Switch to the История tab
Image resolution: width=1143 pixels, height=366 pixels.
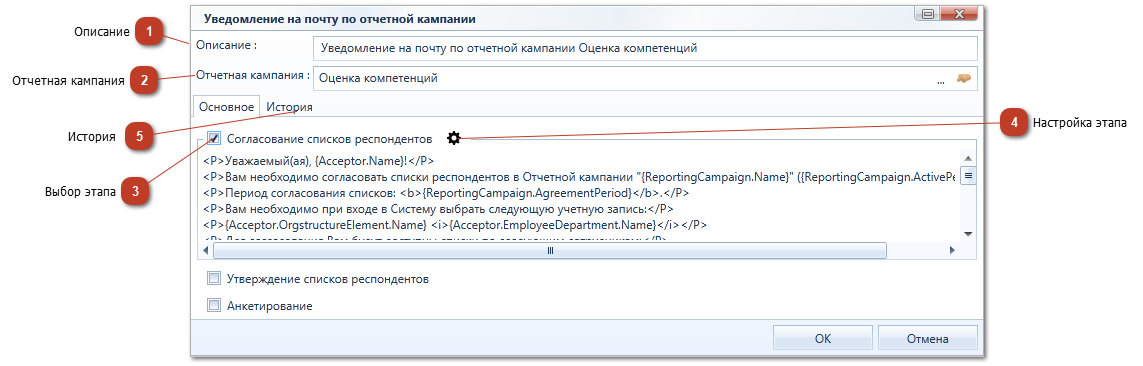pos(289,106)
